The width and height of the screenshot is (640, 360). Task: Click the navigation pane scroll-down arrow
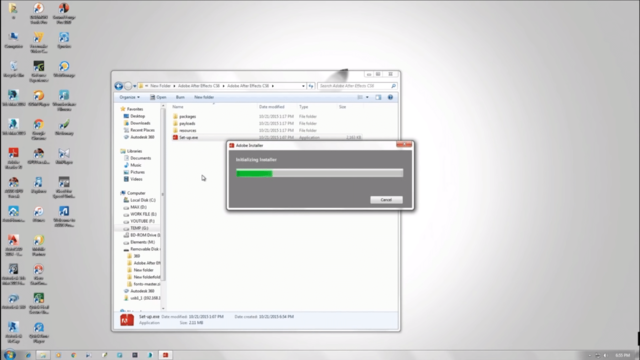163,309
